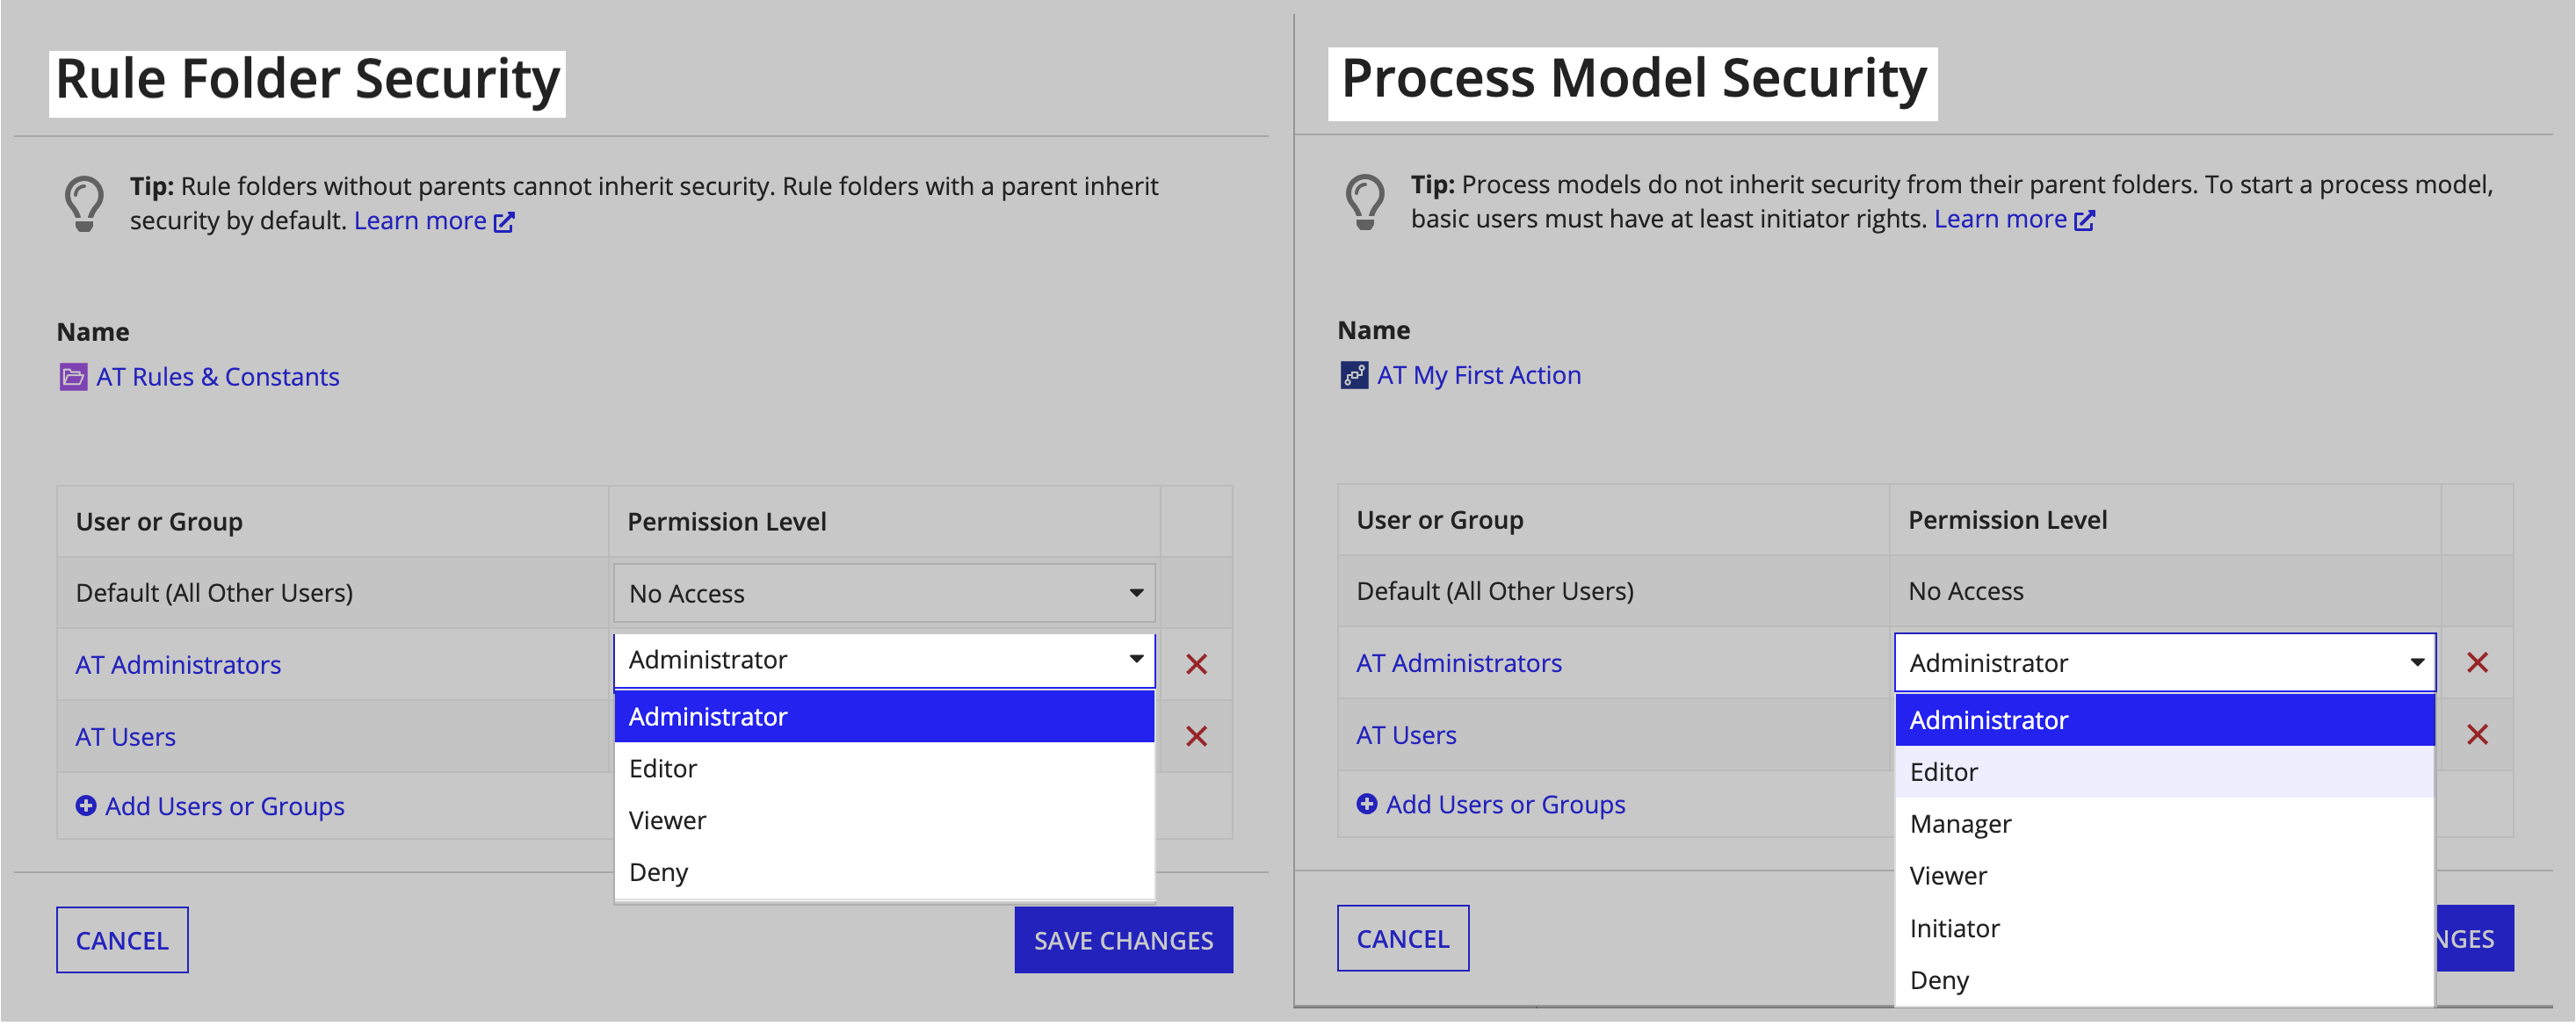Click SAVE CHANGES in Rule Folder Security
Screen dimensions: 2576x1026
[1123, 940]
